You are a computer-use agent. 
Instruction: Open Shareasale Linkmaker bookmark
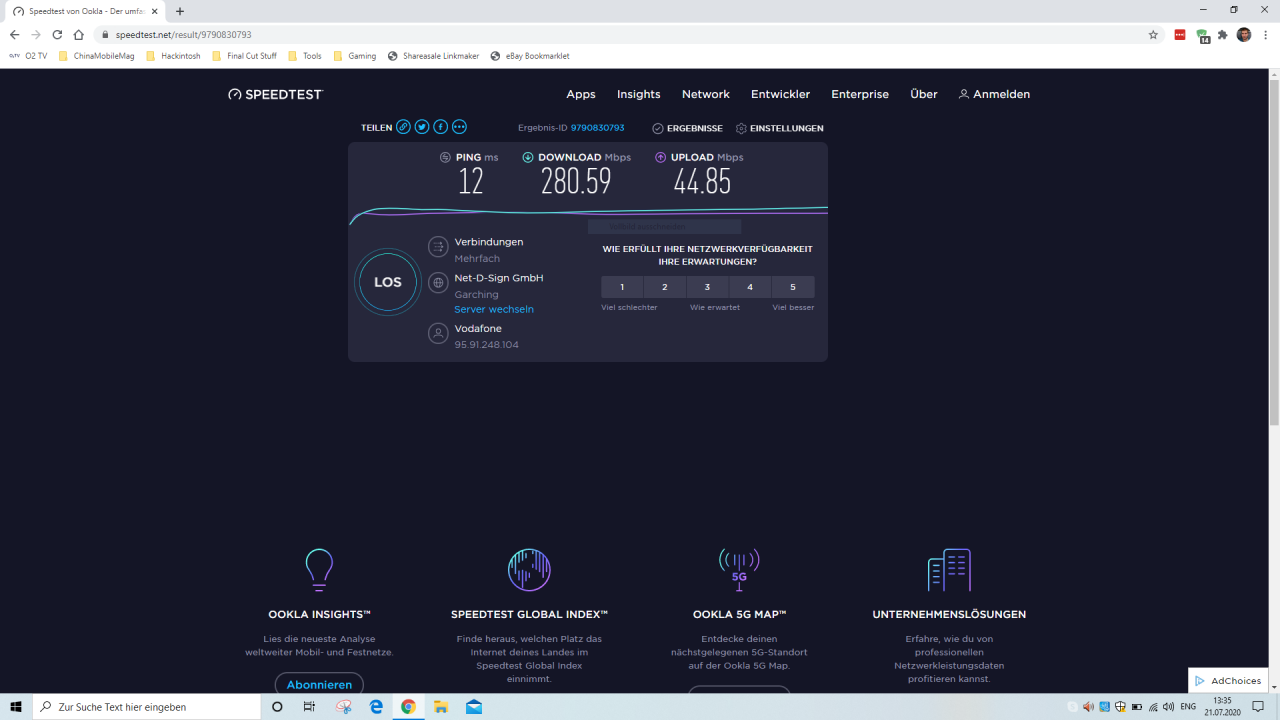[434, 56]
